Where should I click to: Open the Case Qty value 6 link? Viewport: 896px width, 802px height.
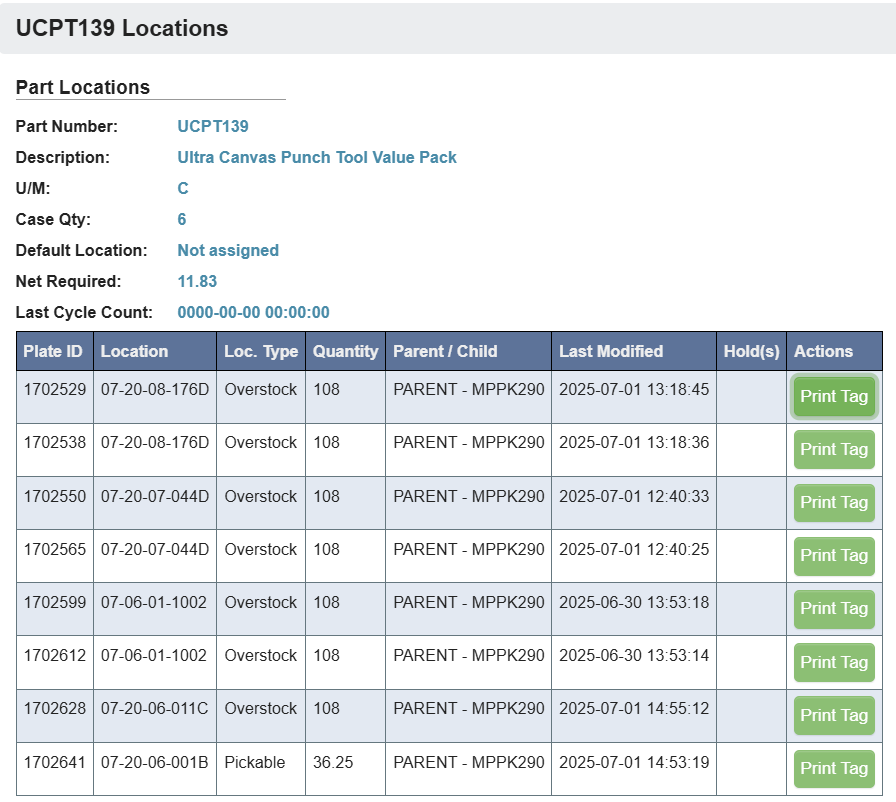point(181,219)
